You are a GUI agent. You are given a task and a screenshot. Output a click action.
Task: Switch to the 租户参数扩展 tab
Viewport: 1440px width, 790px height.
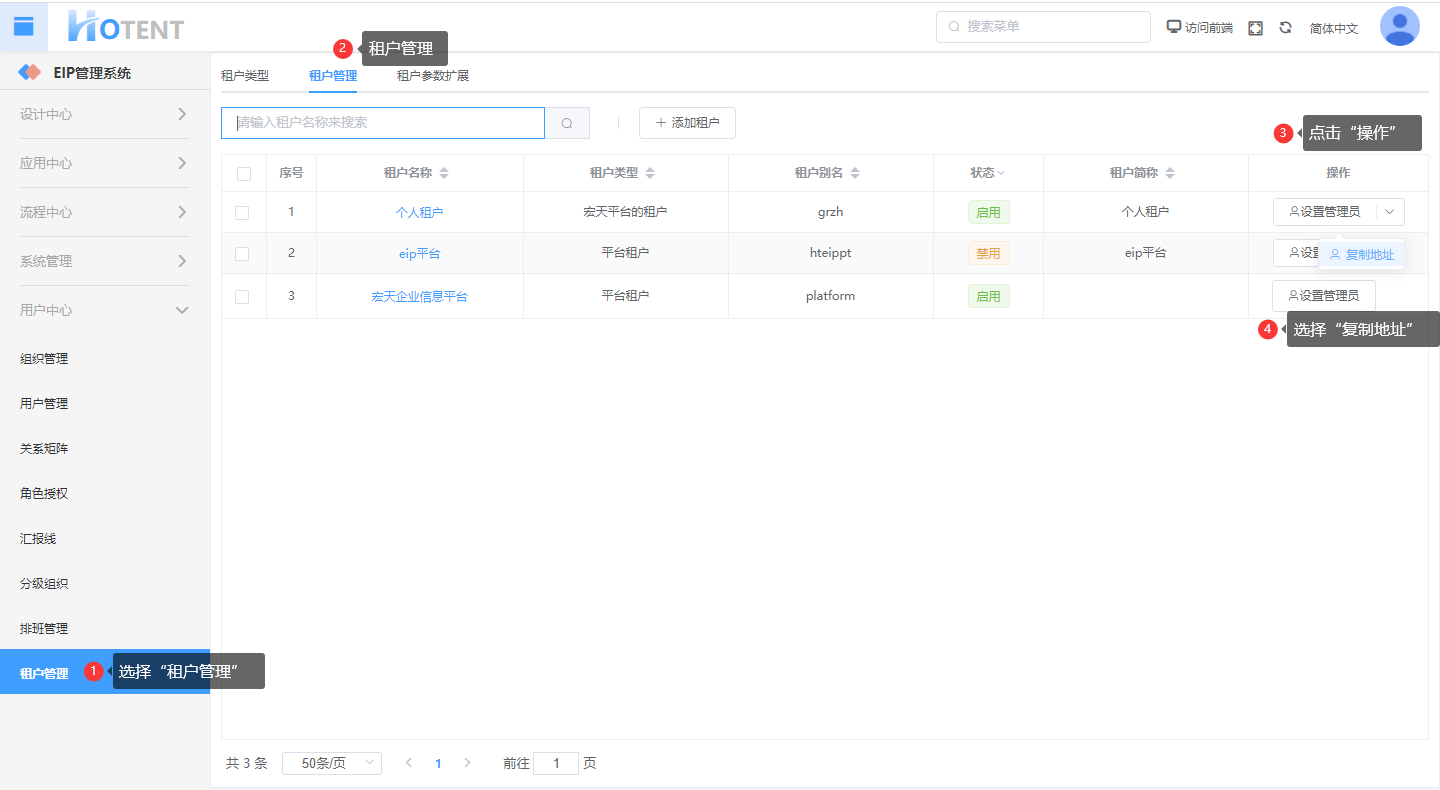(x=432, y=75)
